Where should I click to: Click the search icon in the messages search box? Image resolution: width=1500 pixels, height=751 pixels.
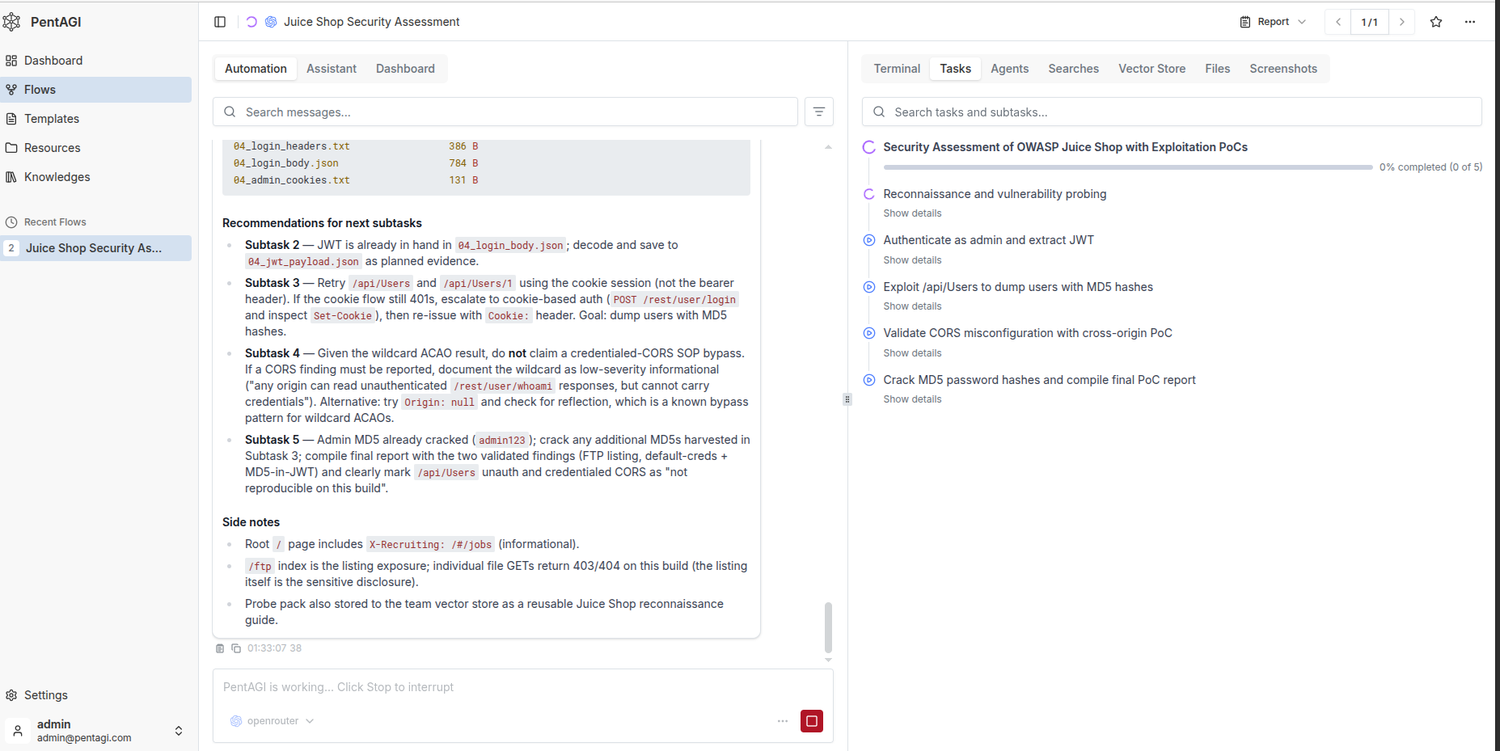(x=230, y=112)
